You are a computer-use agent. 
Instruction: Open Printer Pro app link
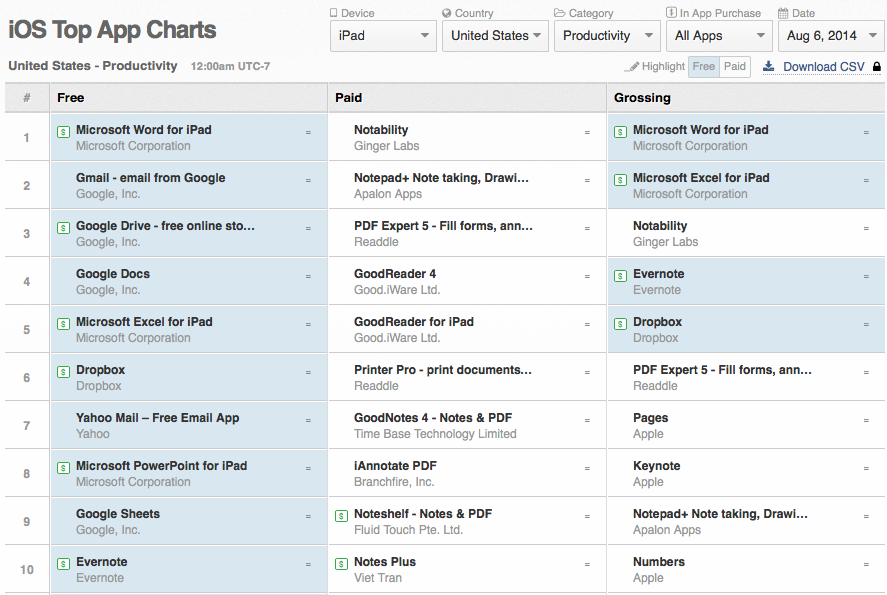(x=443, y=370)
